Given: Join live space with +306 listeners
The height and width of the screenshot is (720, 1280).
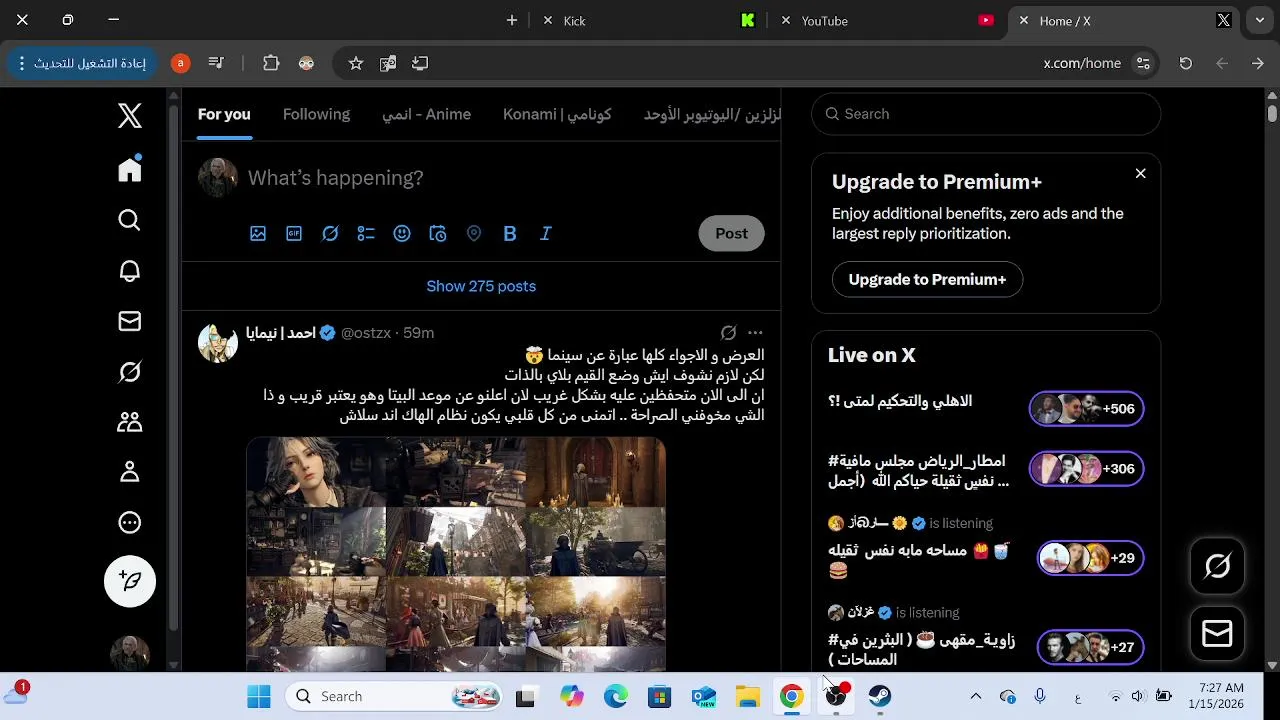Looking at the screenshot, I should click(x=1086, y=468).
